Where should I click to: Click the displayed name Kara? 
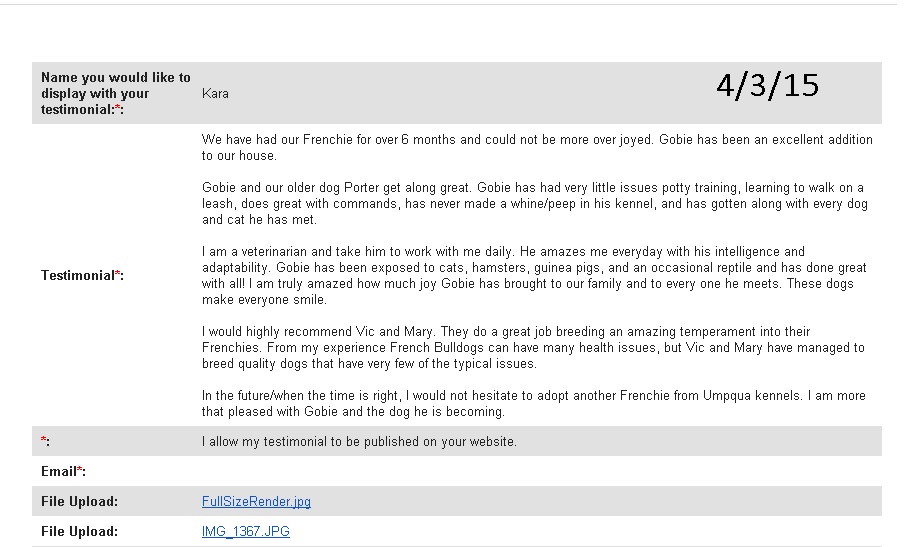pos(215,94)
